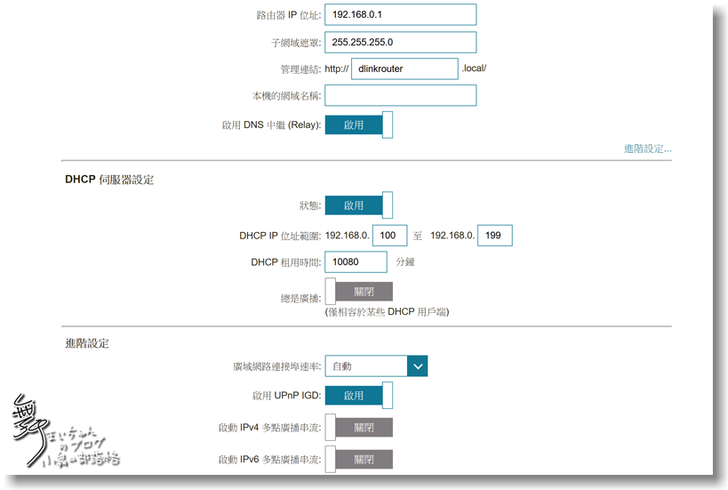Click the 啟用 DNS 中繼 (Relay) label
The height and width of the screenshot is (490, 728).
(x=271, y=125)
